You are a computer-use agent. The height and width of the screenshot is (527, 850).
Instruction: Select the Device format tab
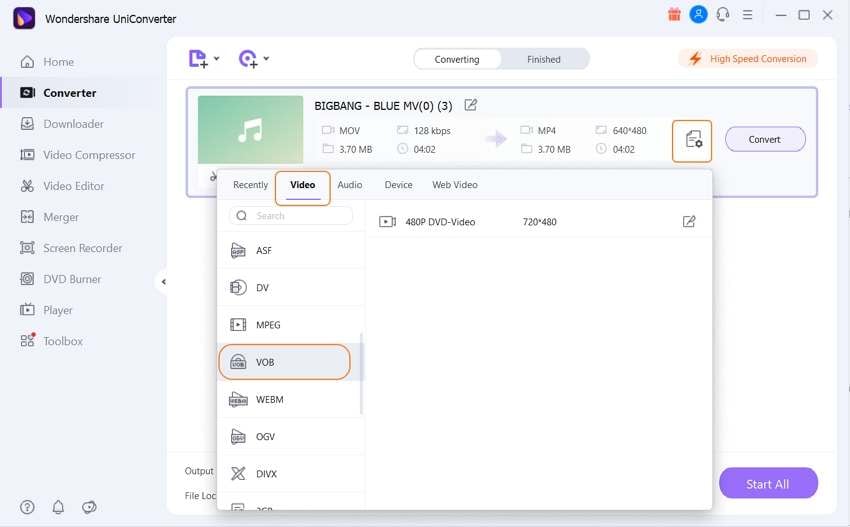tap(398, 185)
